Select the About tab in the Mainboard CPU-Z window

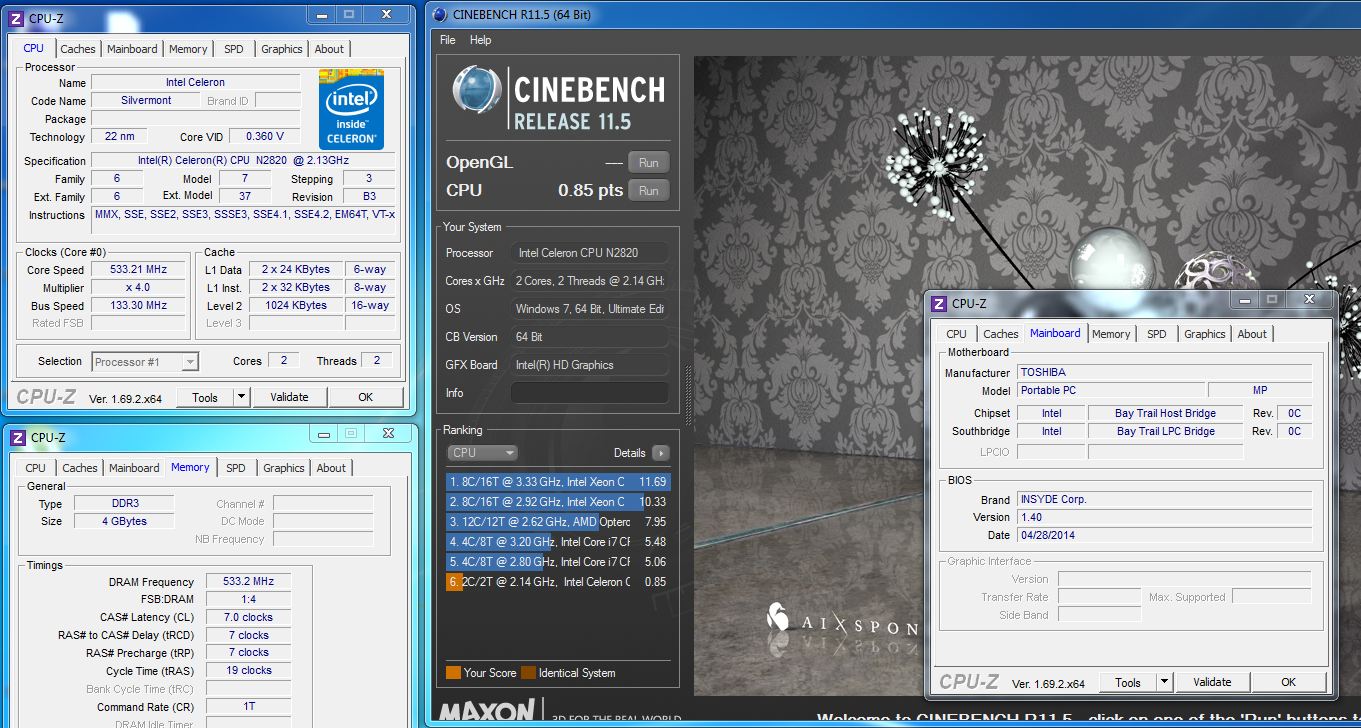[1252, 334]
